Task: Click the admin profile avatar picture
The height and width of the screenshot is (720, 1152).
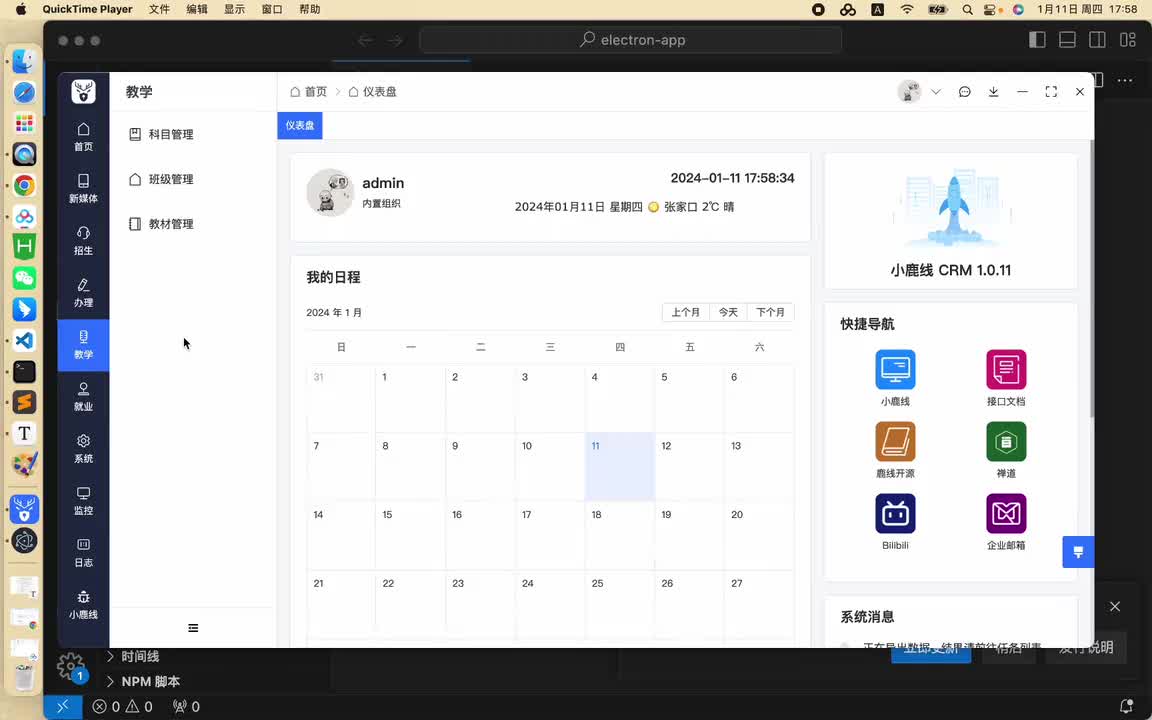Action: coord(330,192)
